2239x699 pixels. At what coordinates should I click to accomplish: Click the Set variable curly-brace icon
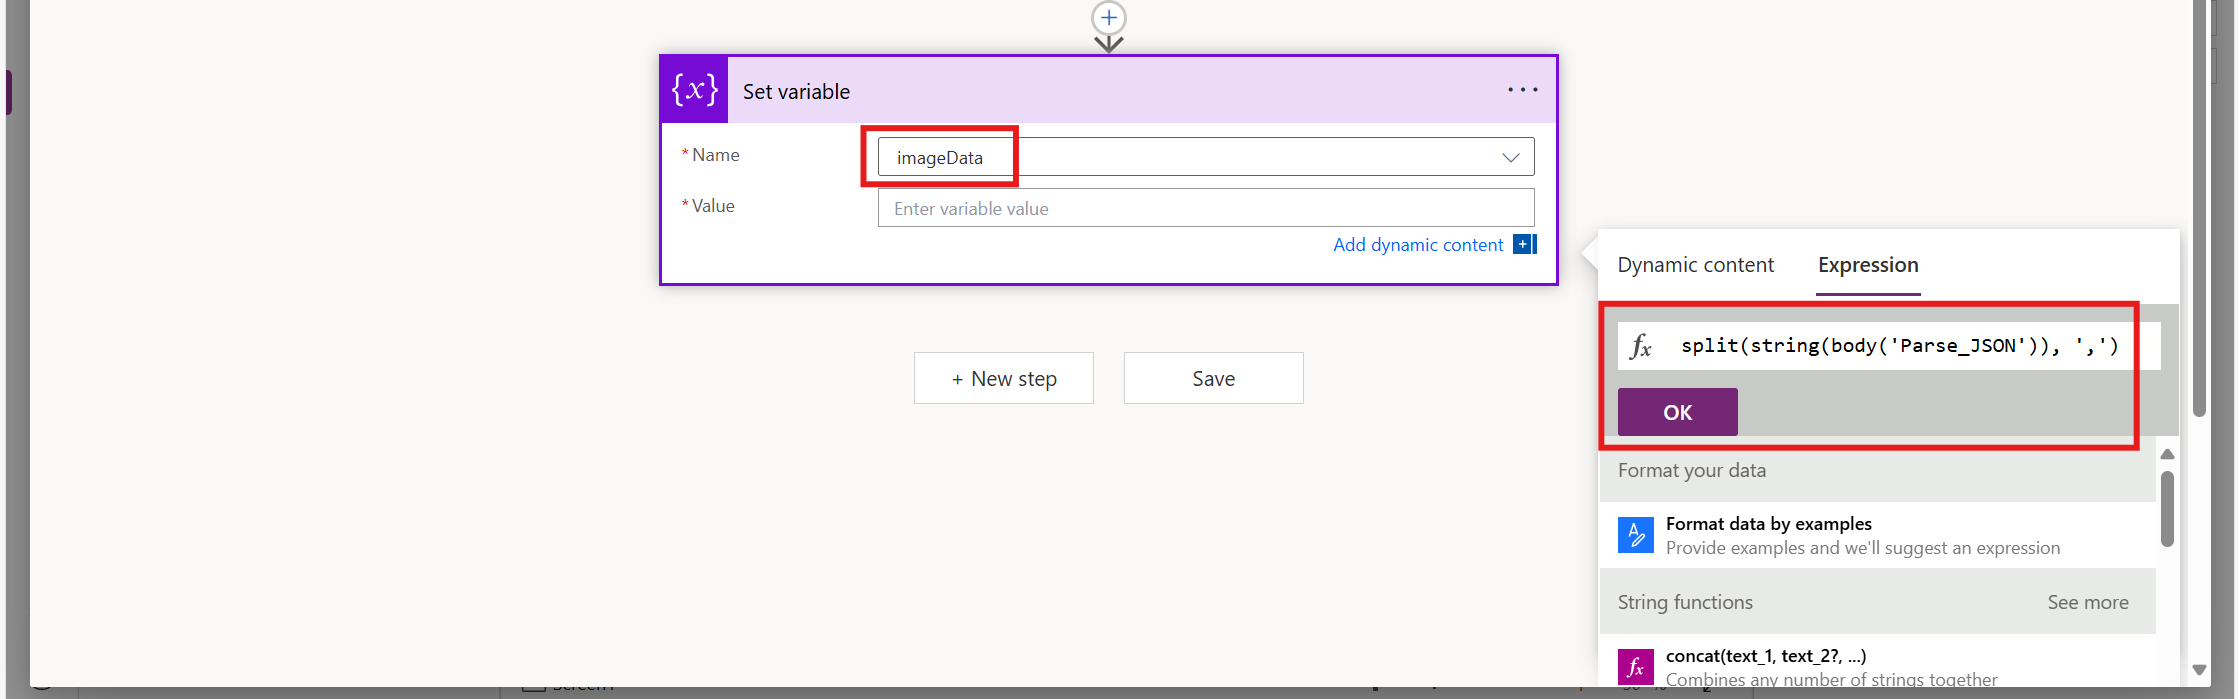pos(694,90)
